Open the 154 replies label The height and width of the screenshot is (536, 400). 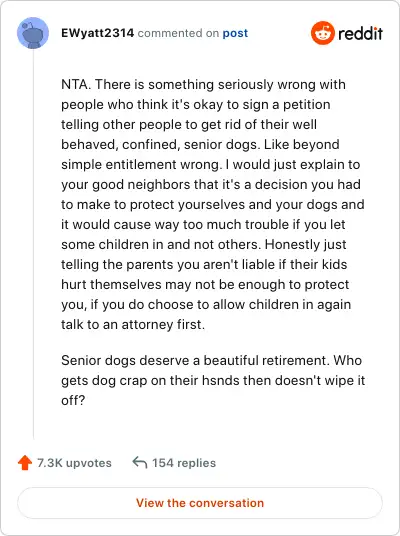coord(184,463)
